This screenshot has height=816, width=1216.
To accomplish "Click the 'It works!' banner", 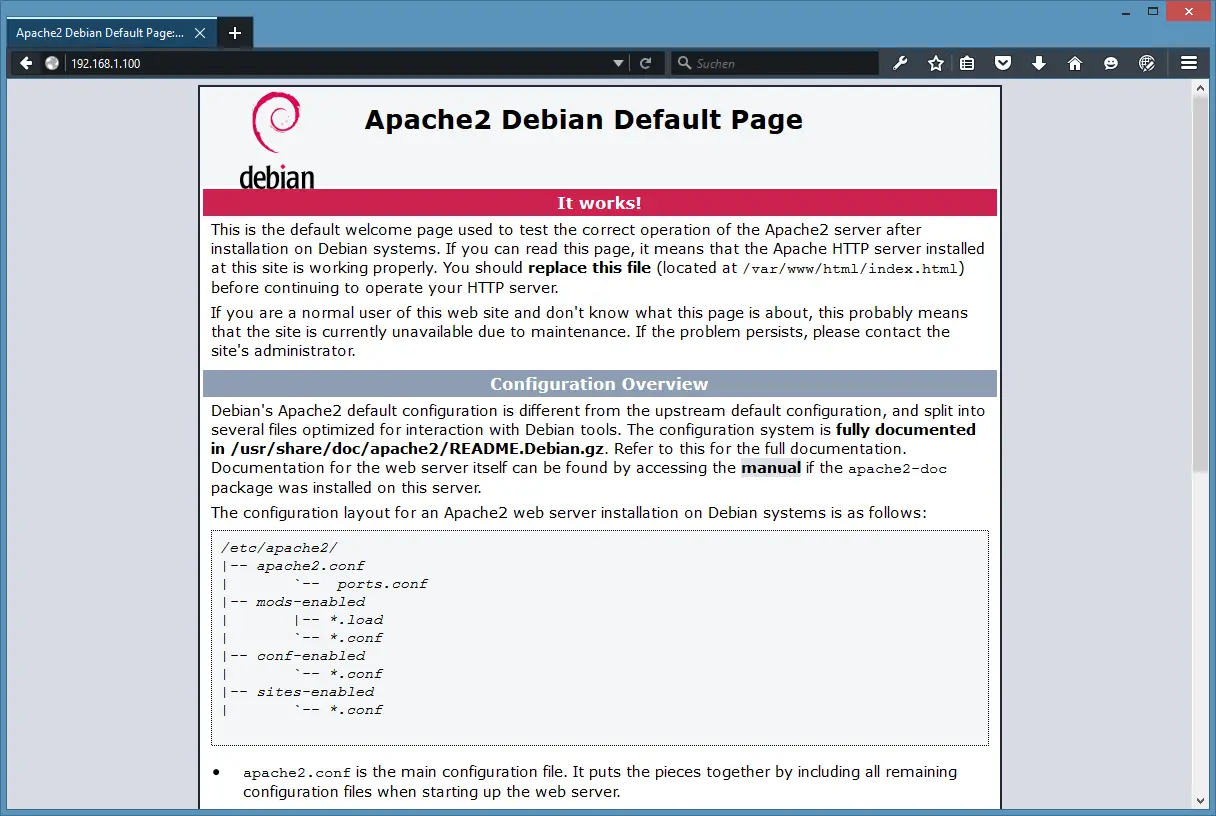I will click(x=600, y=203).
